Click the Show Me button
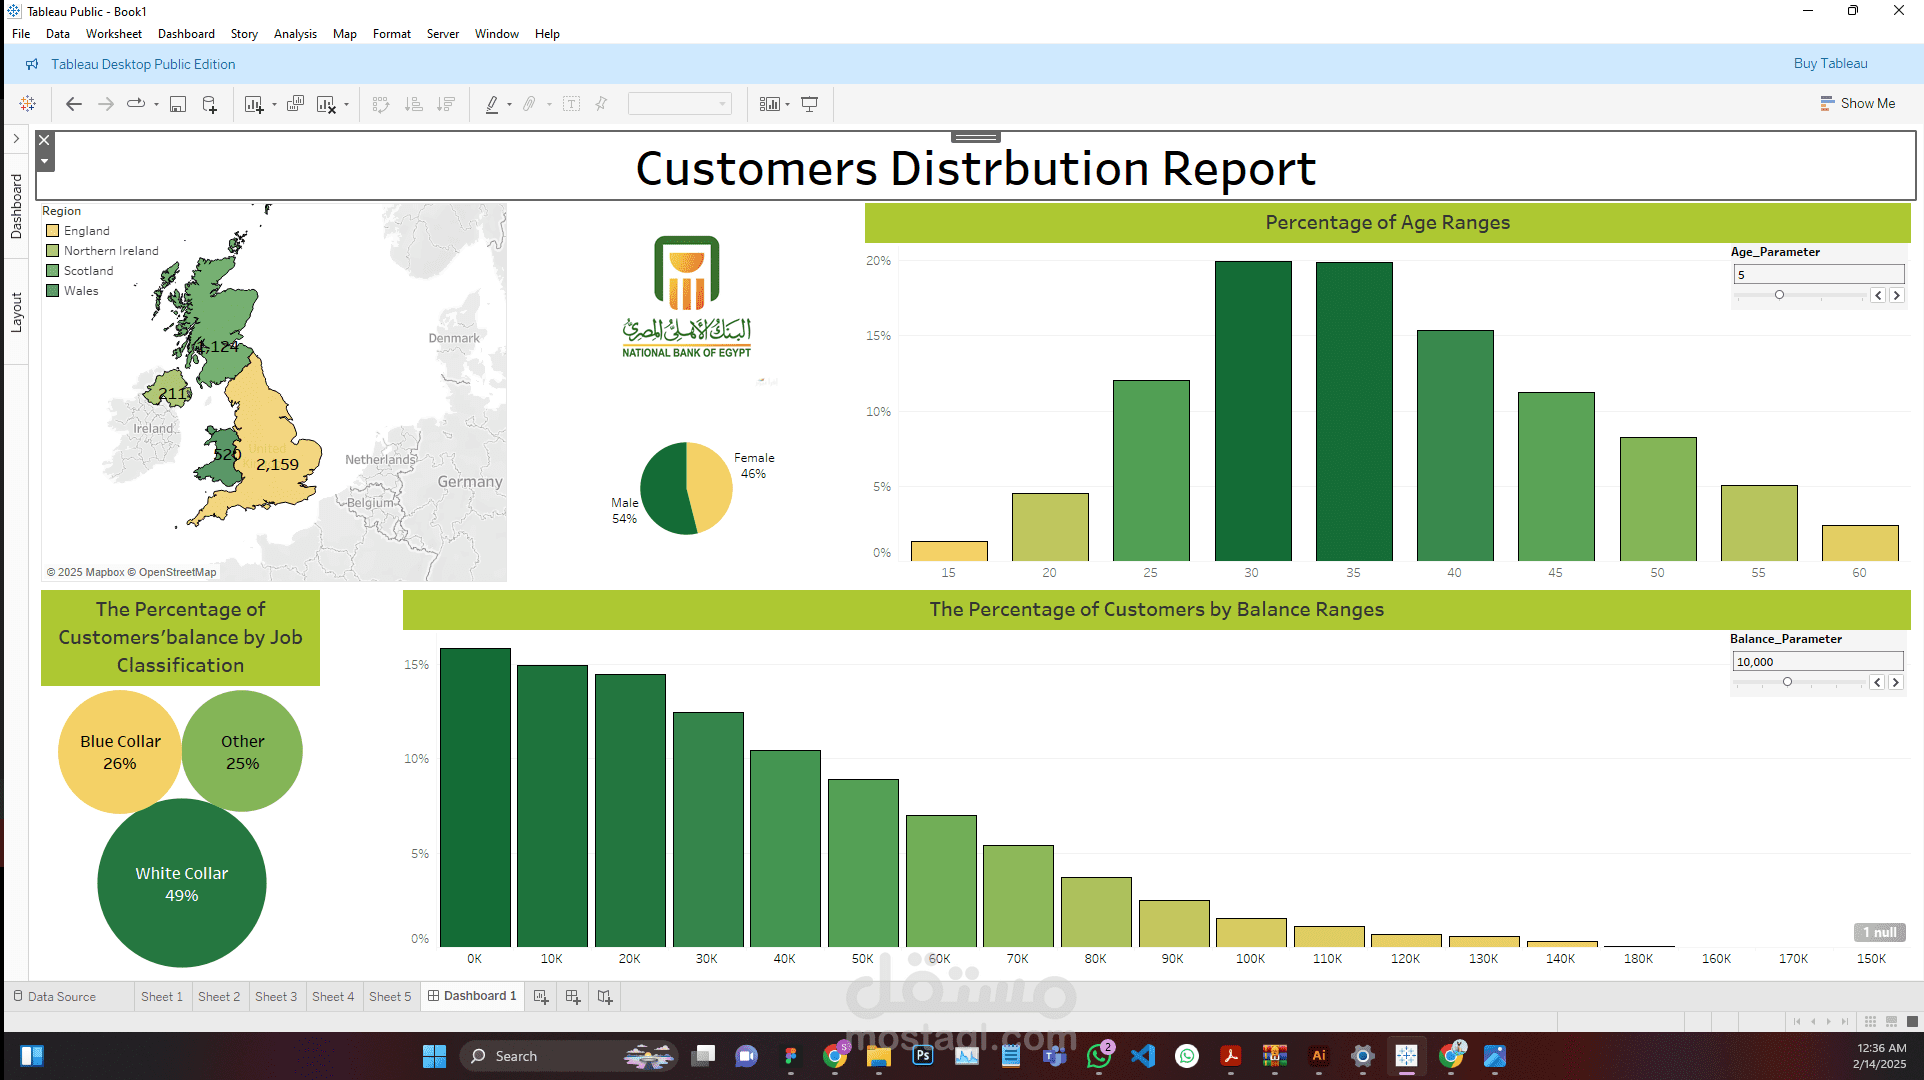The image size is (1924, 1080). (1858, 103)
